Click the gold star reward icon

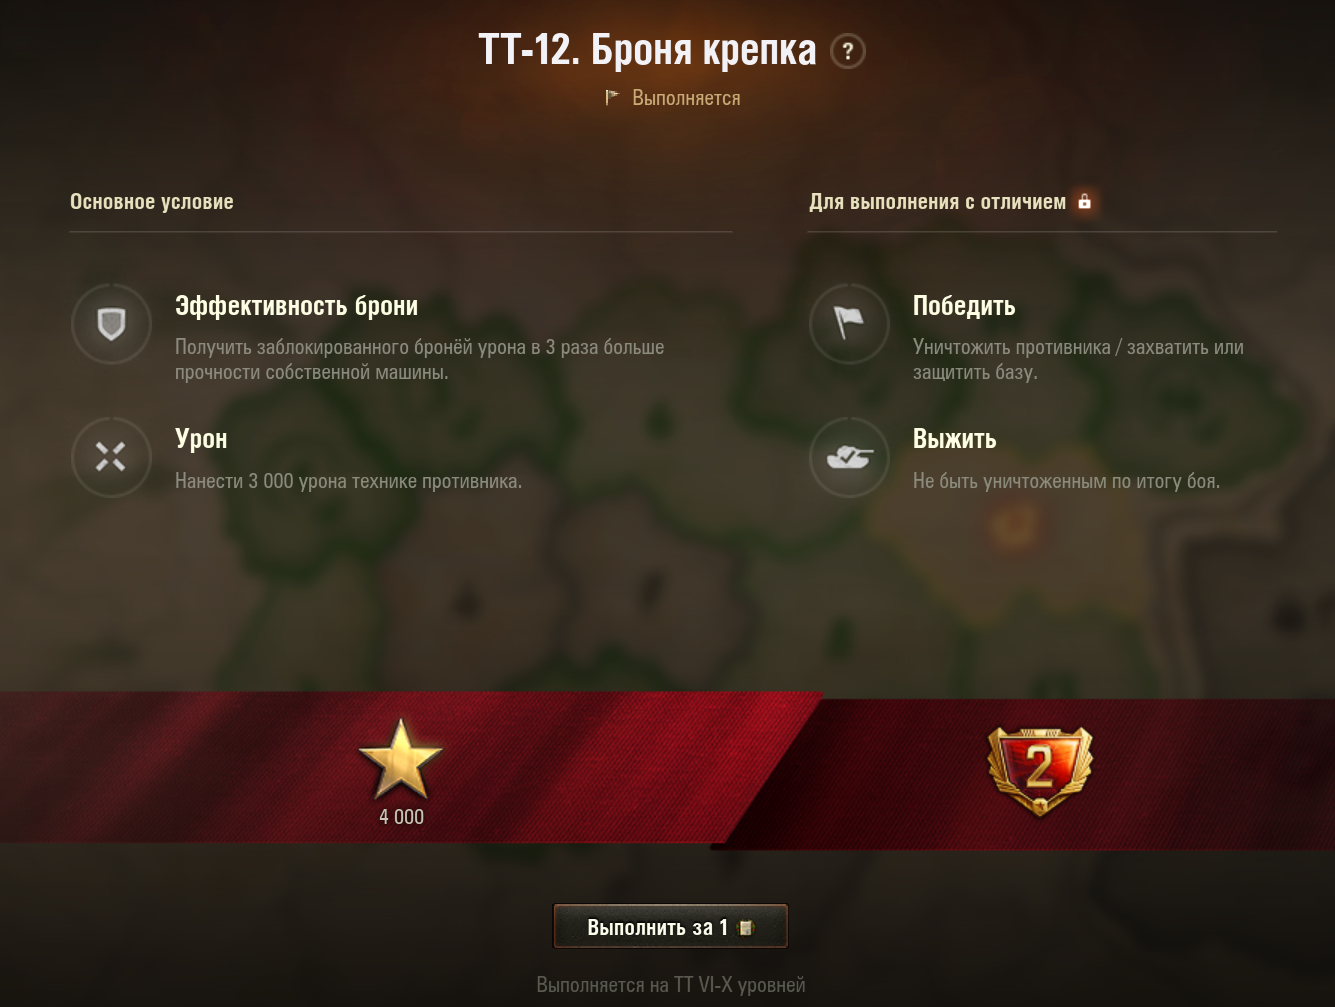400,759
